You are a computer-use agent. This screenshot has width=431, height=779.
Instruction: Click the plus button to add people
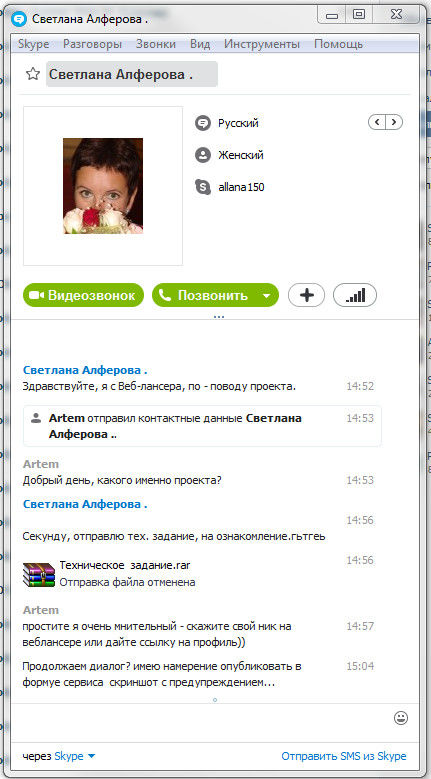tap(306, 296)
